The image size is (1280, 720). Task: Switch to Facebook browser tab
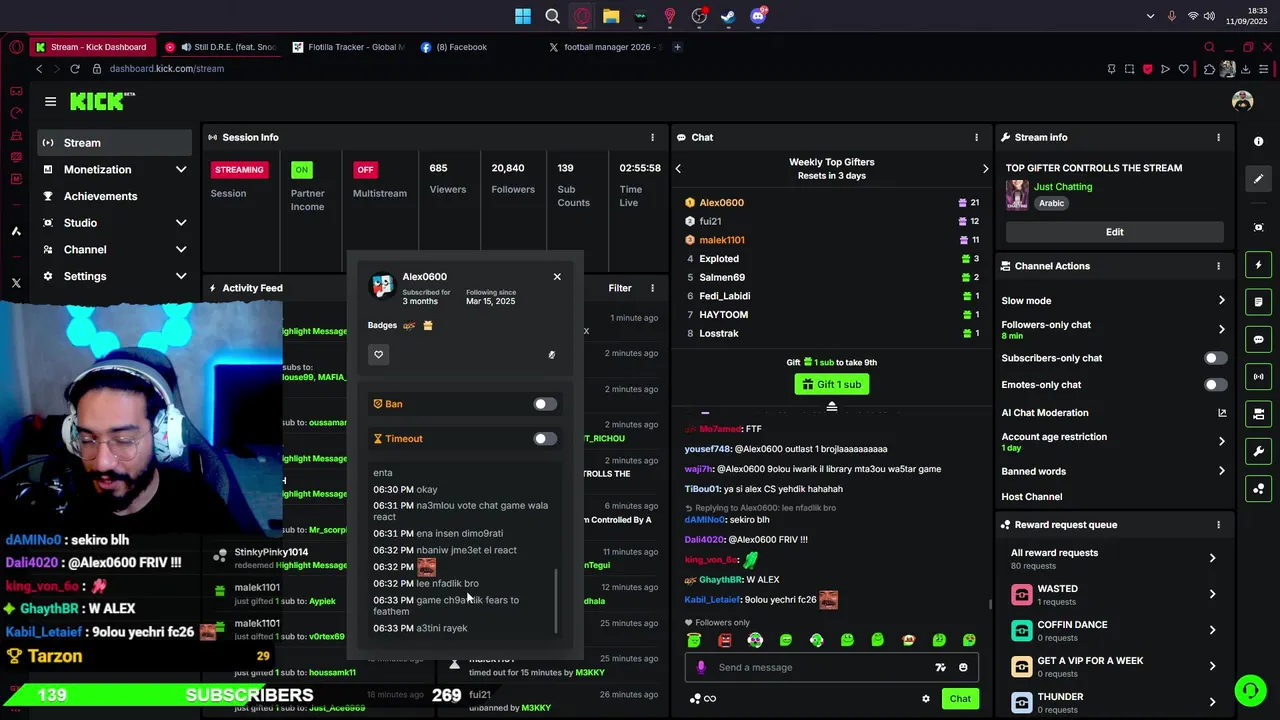pyautogui.click(x=476, y=47)
